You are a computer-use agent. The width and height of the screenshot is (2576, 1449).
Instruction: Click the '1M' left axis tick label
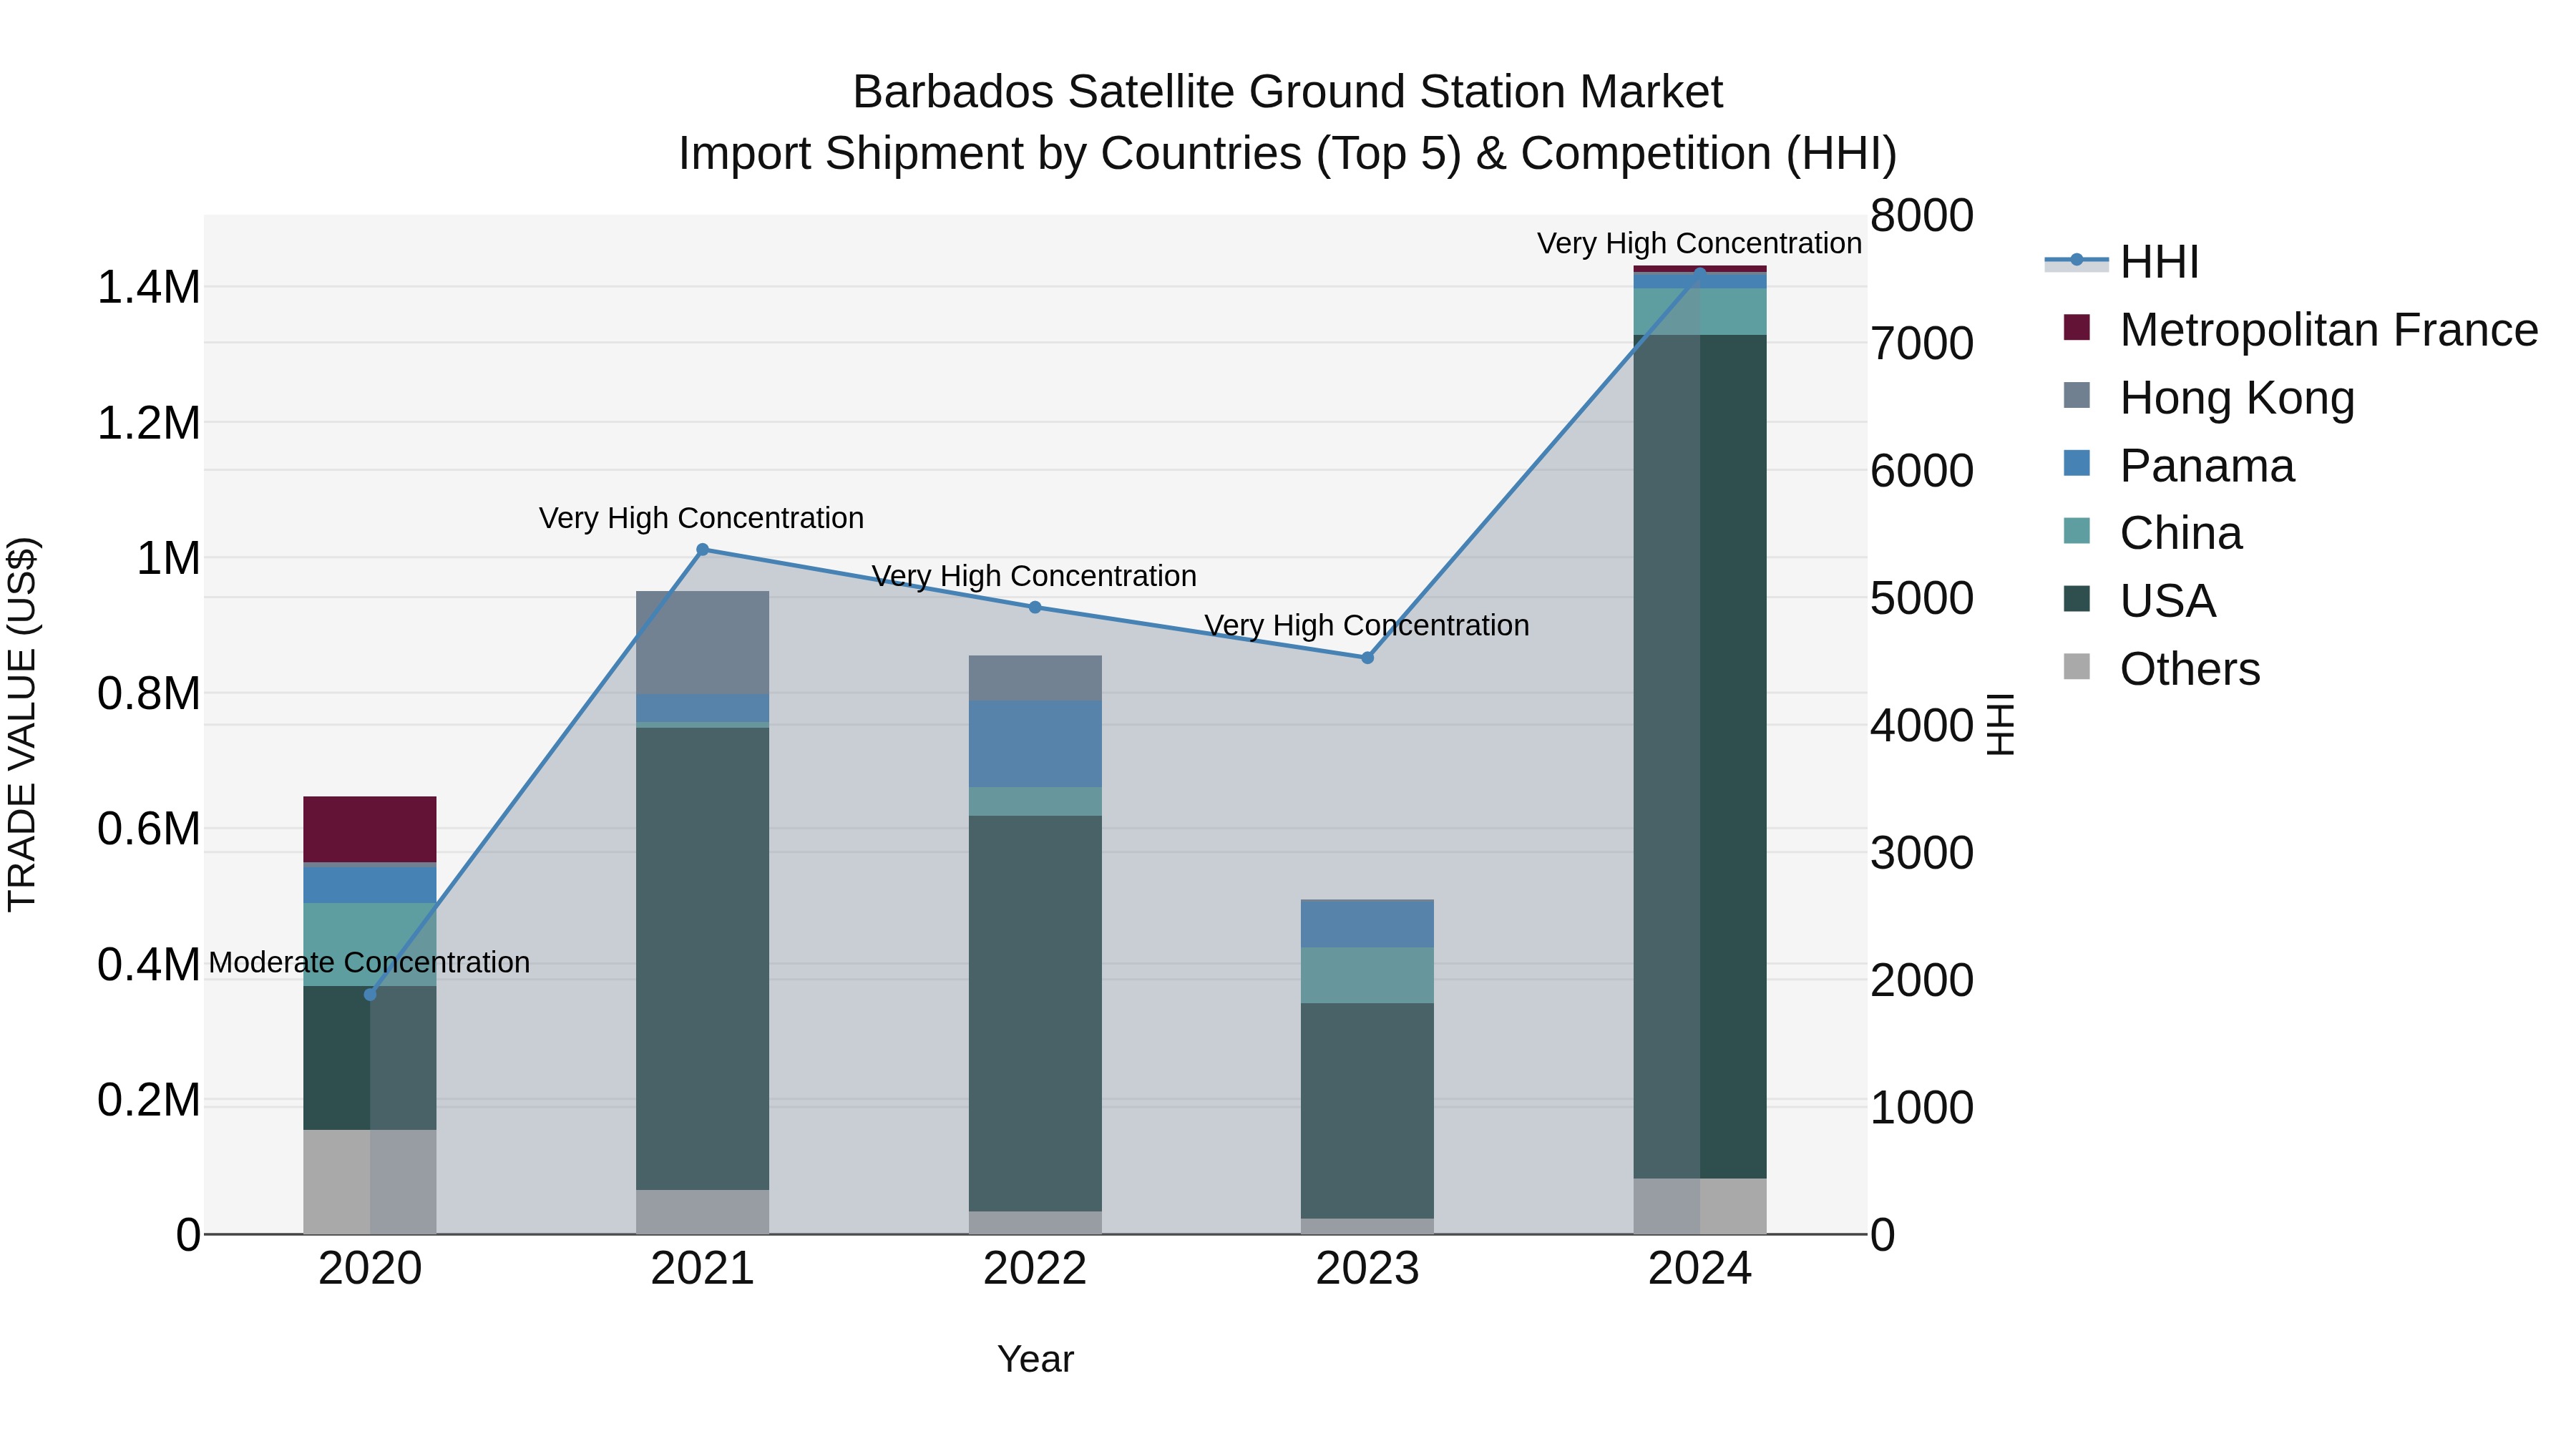click(x=168, y=558)
